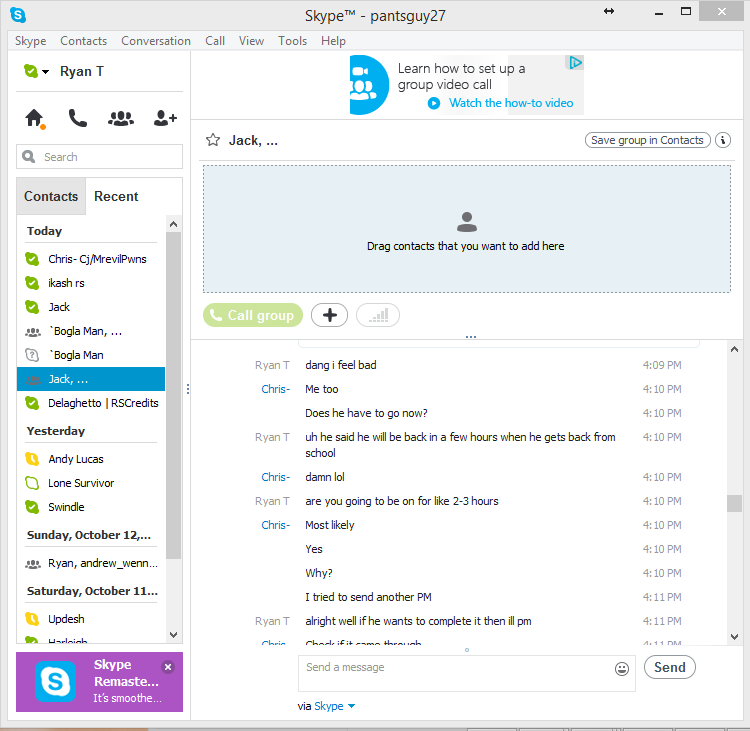The image size is (750, 731).
Task: Favorite the conversation with the star icon
Action: click(213, 140)
